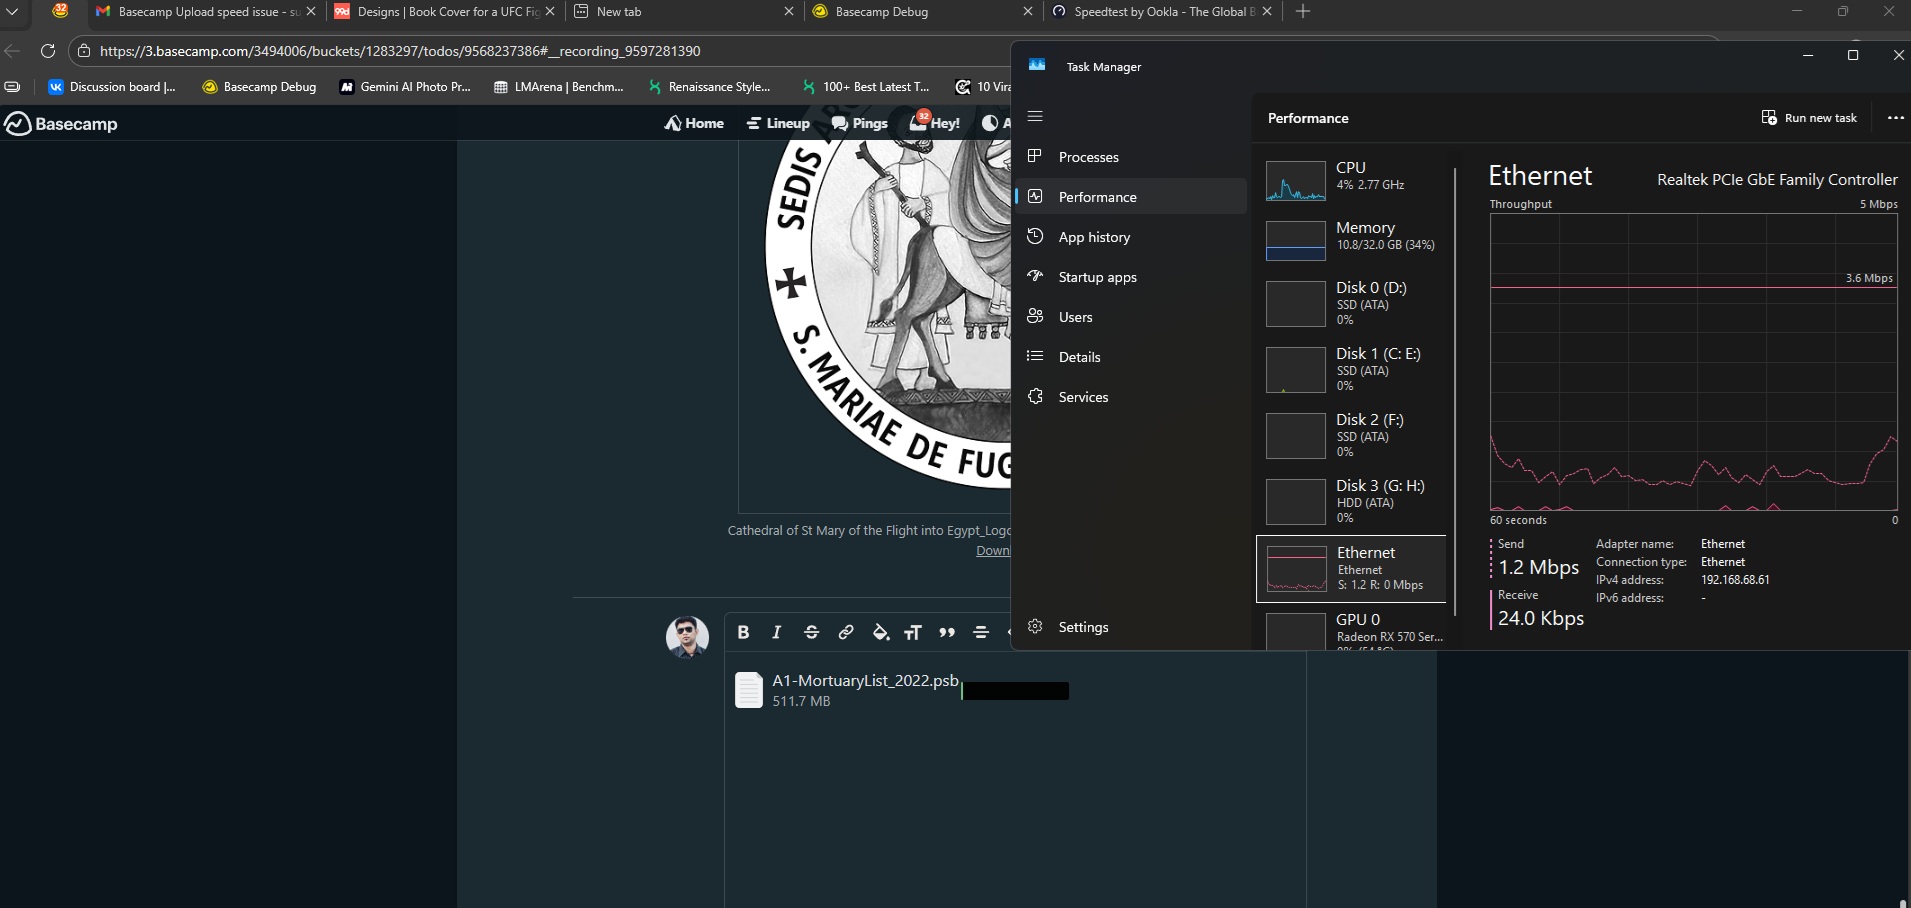Click the text alignment icon
This screenshot has height=908, width=1911.
981,632
